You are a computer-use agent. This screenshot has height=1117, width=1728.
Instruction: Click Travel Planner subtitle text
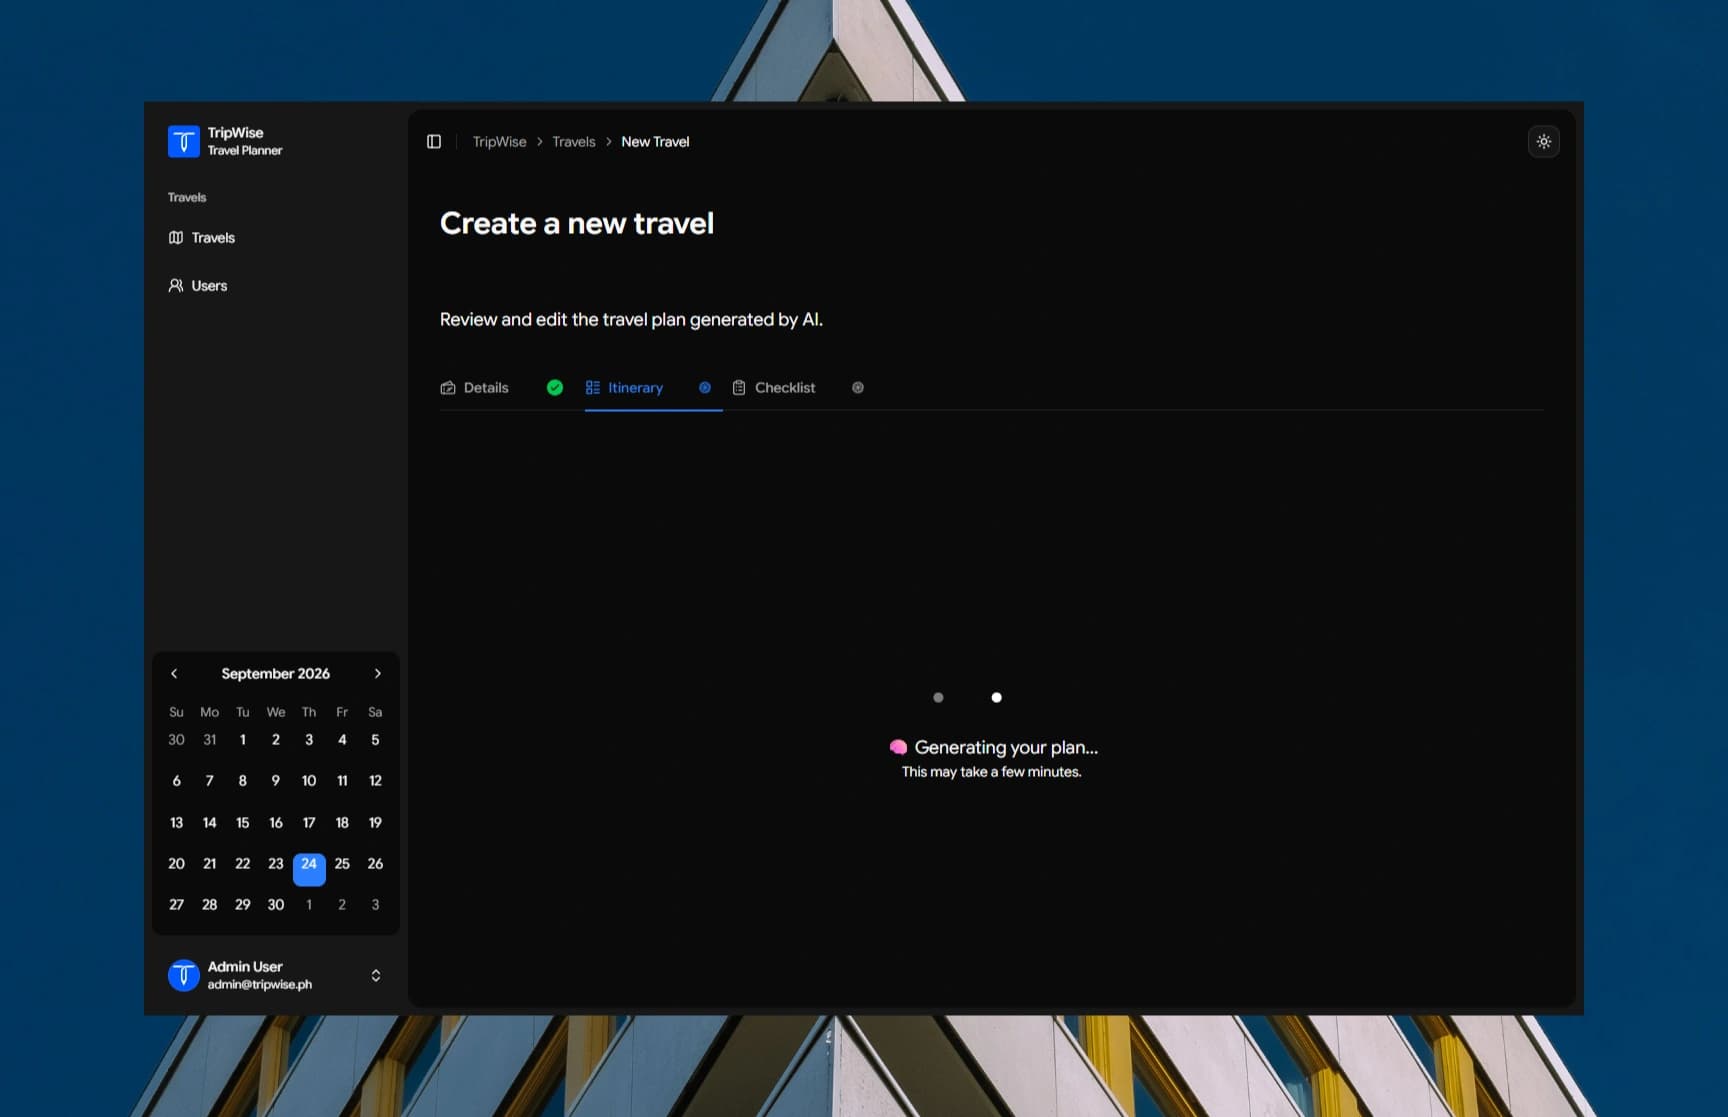coord(245,151)
